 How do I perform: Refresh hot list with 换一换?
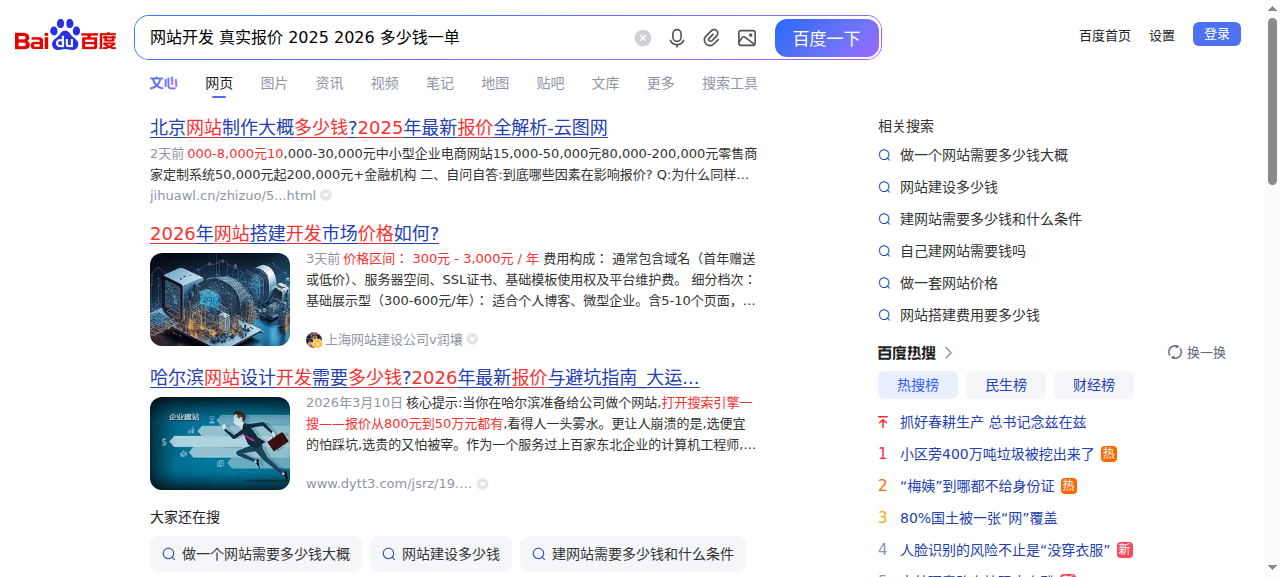1196,353
